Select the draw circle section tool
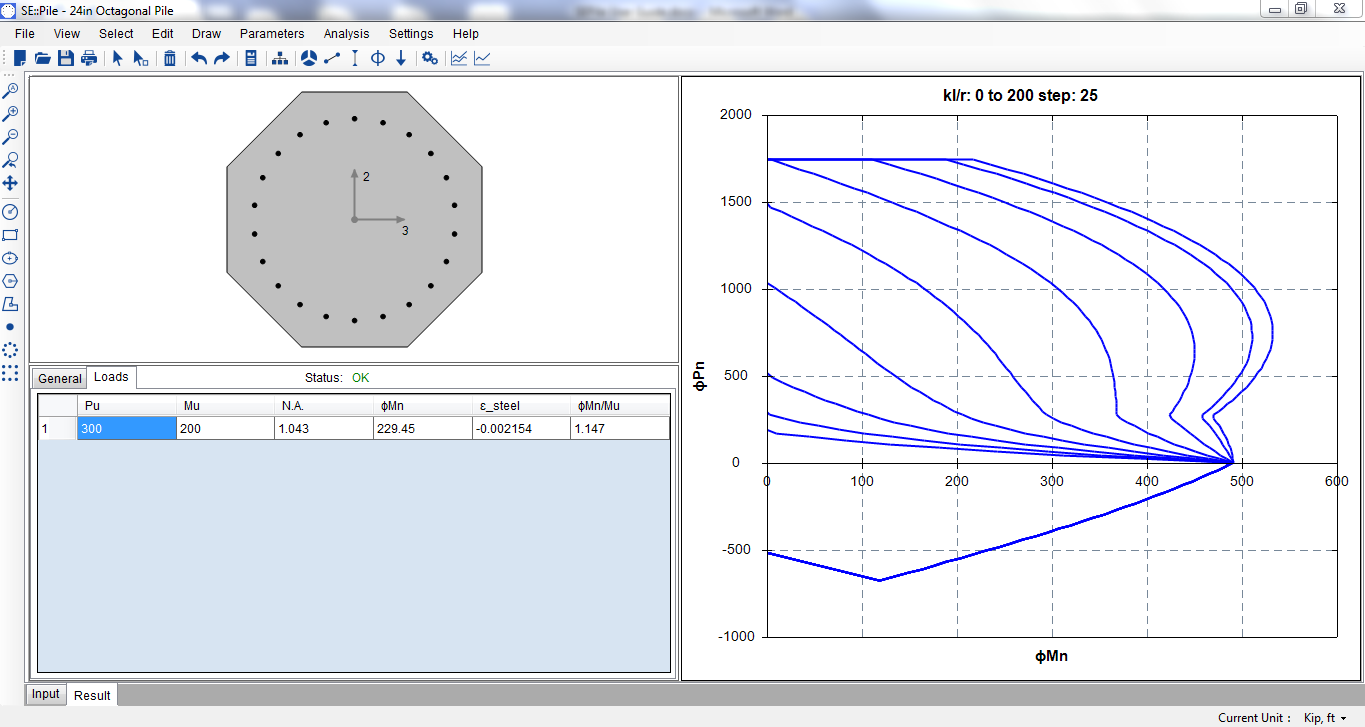 pyautogui.click(x=10, y=258)
